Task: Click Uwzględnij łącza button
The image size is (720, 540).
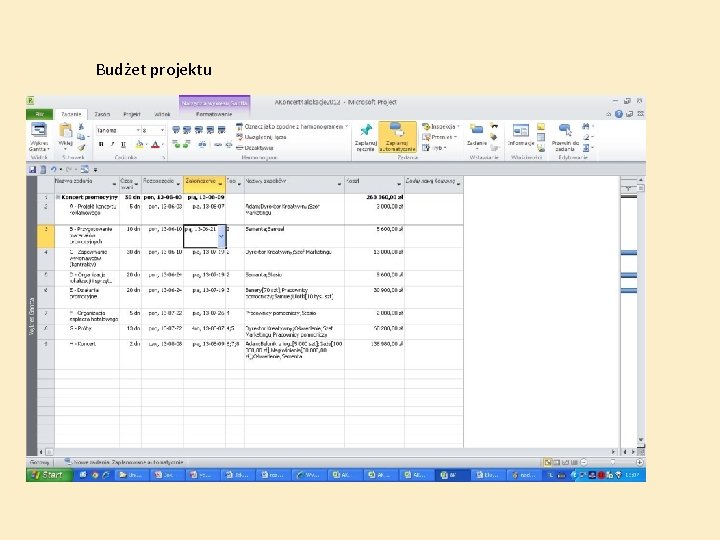Action: coord(261,137)
